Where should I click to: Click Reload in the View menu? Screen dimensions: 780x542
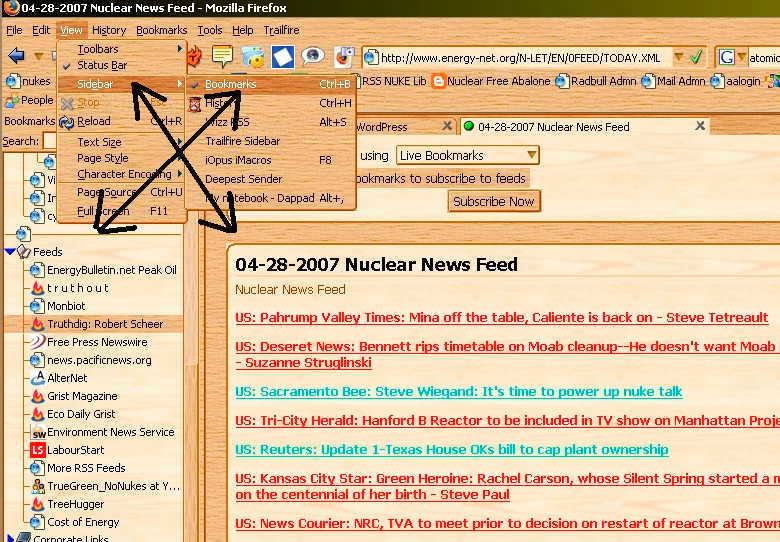pyautogui.click(x=122, y=121)
